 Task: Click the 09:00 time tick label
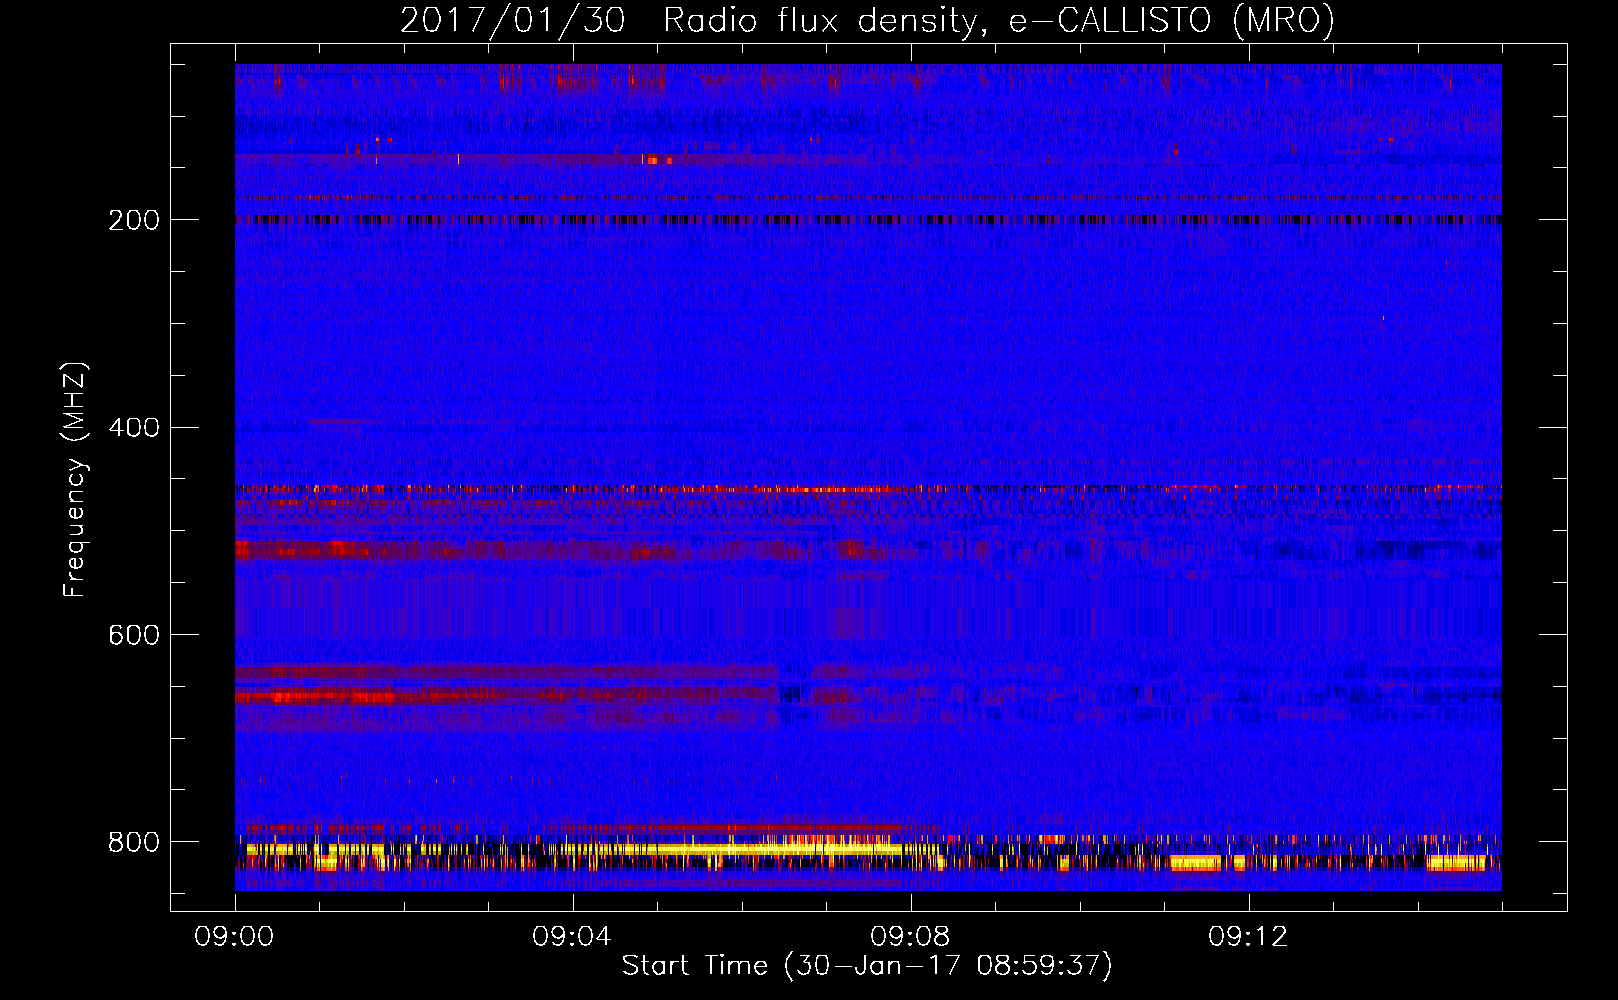coord(235,937)
